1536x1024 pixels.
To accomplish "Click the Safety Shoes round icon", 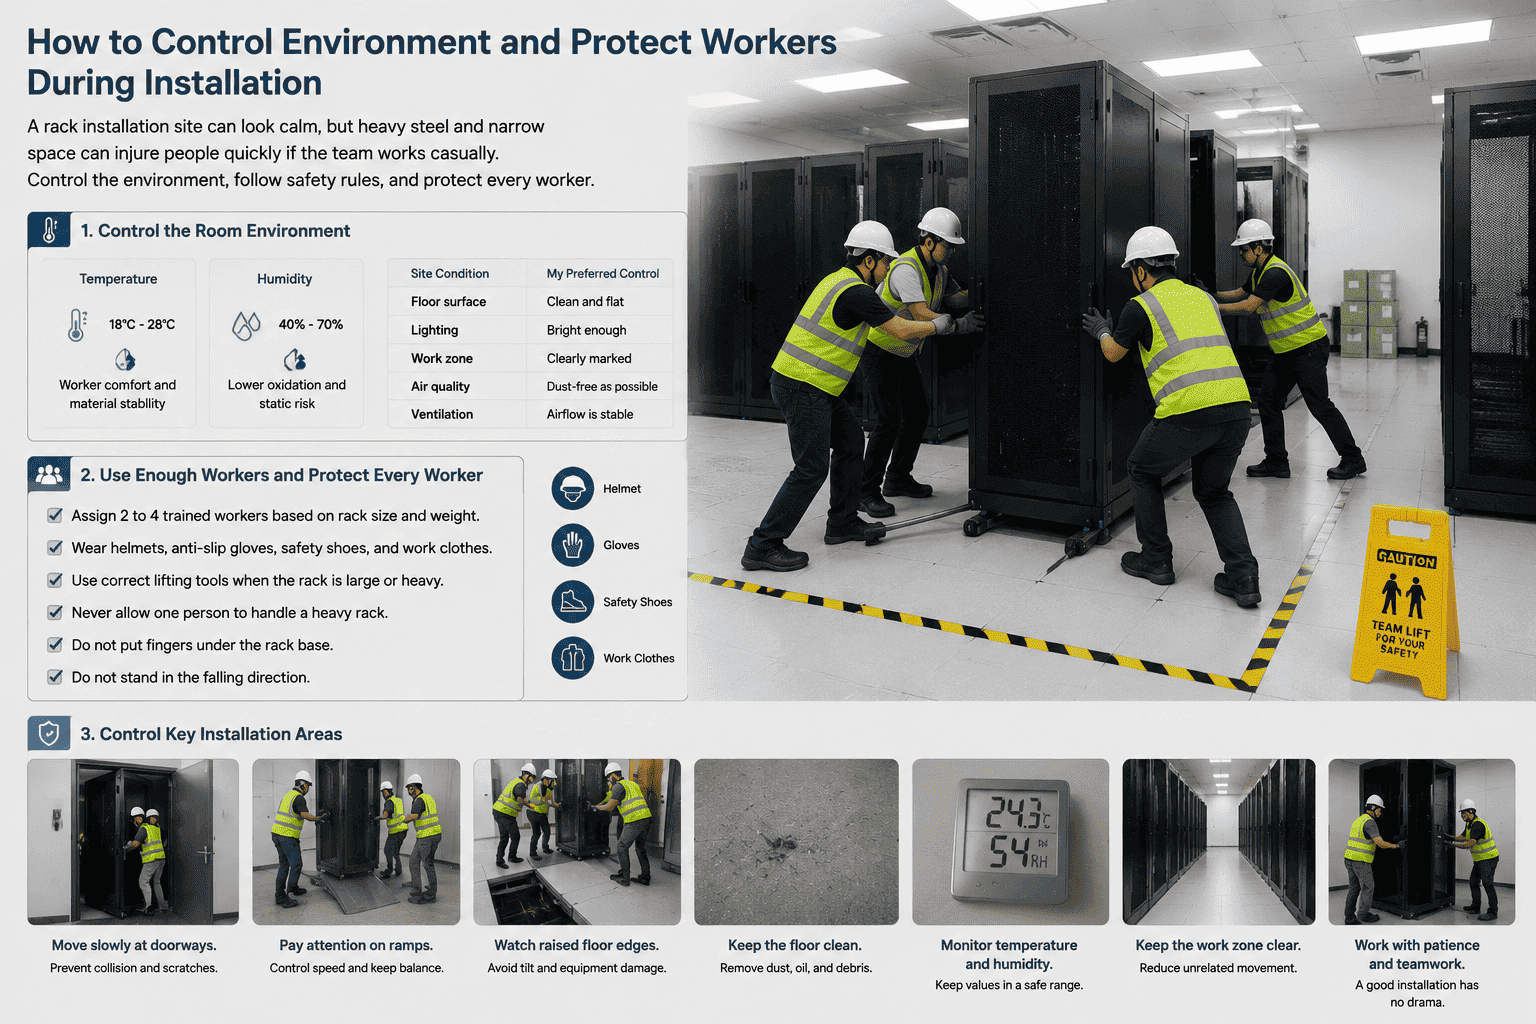I will (573, 602).
